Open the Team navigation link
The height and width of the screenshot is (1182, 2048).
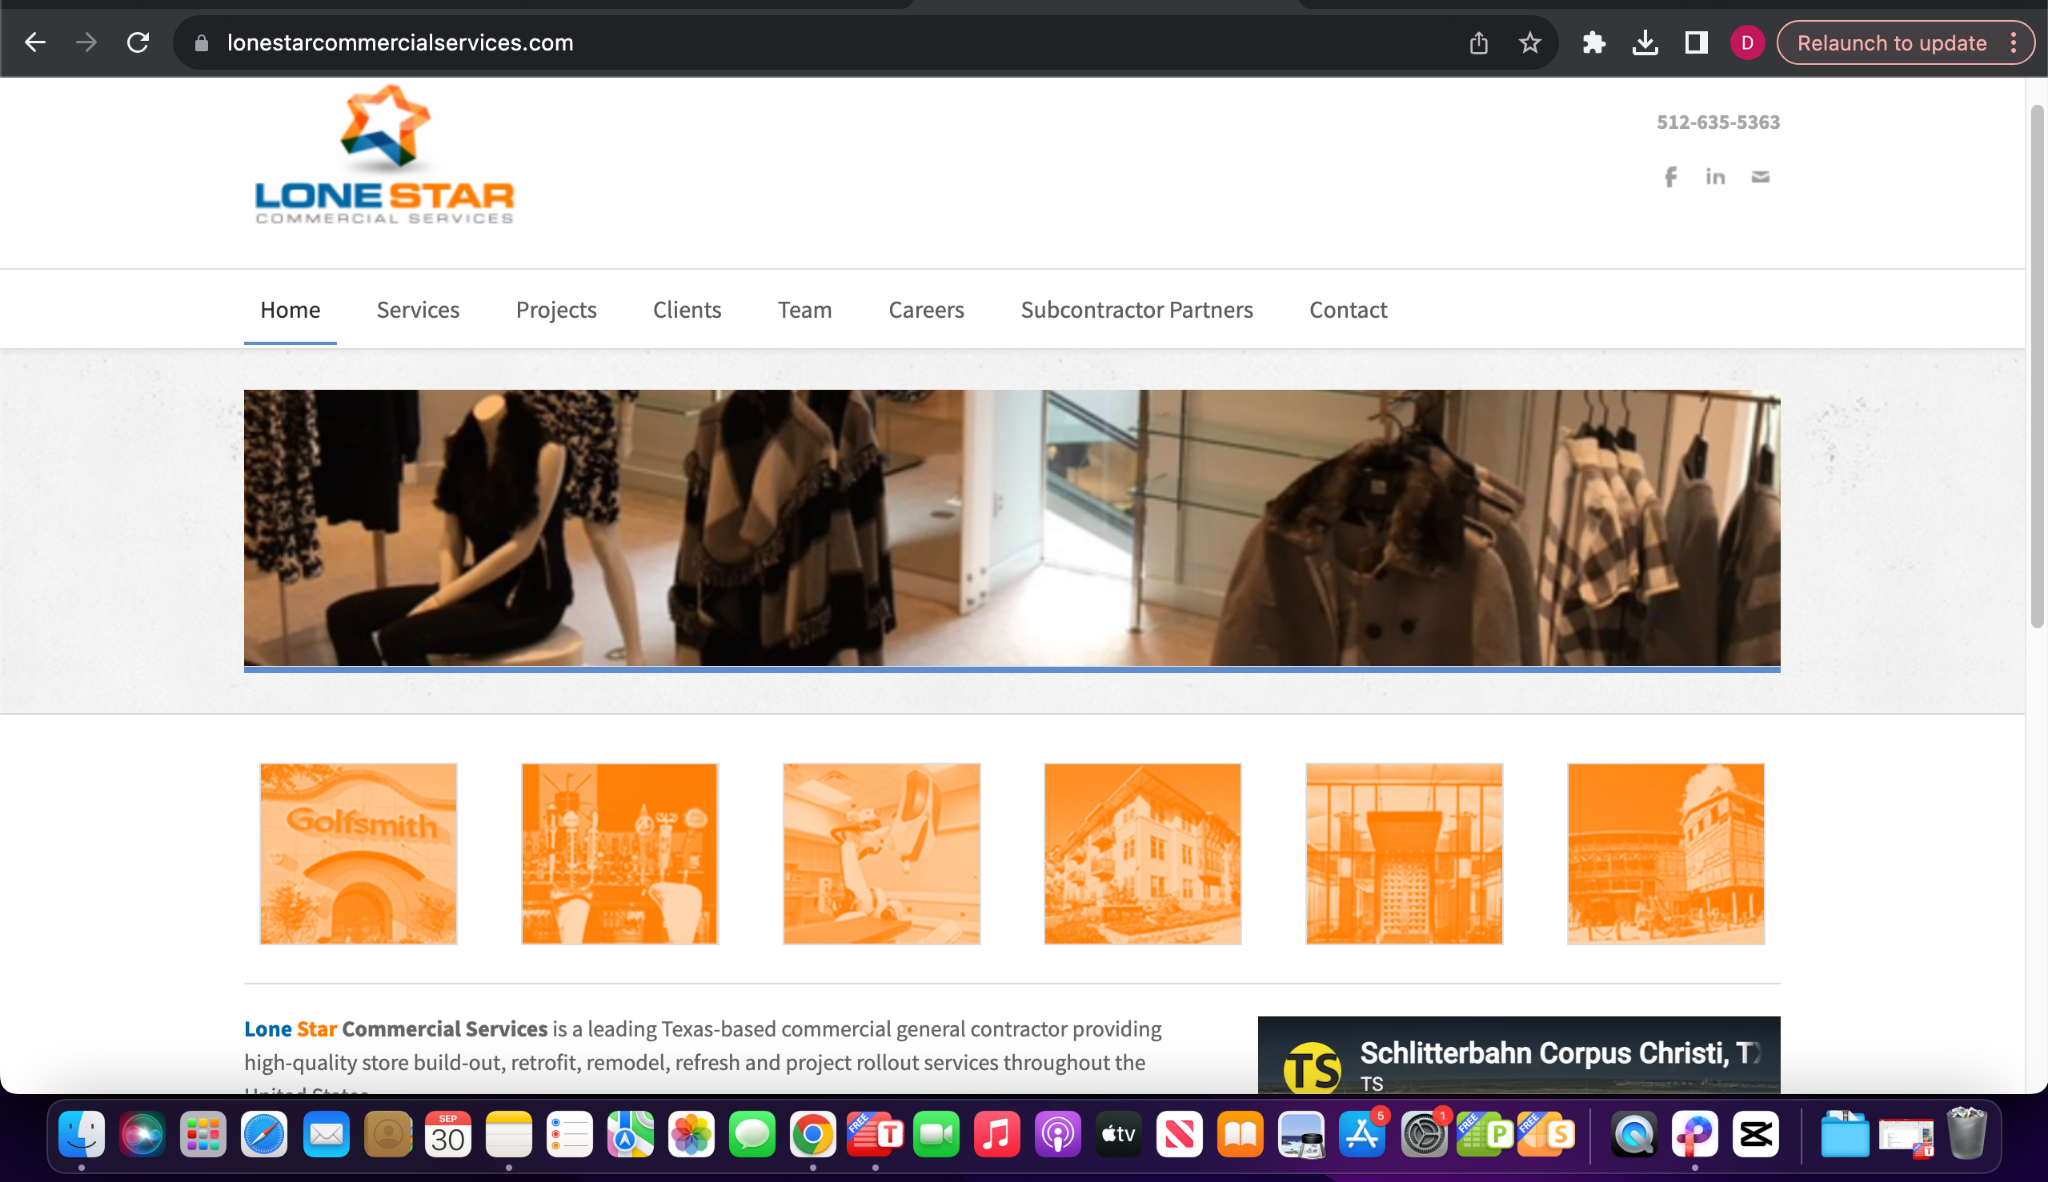pos(805,310)
